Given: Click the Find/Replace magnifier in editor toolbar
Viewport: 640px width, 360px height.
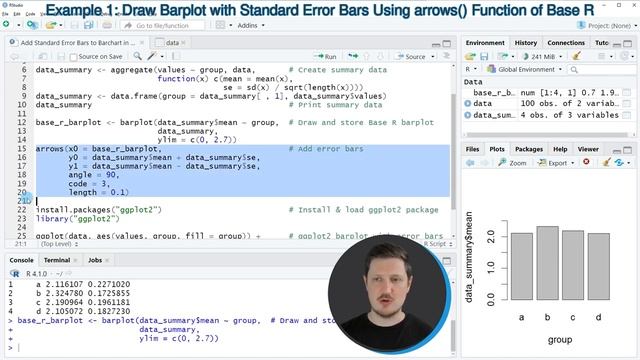Looking at the screenshot, I should (x=138, y=56).
